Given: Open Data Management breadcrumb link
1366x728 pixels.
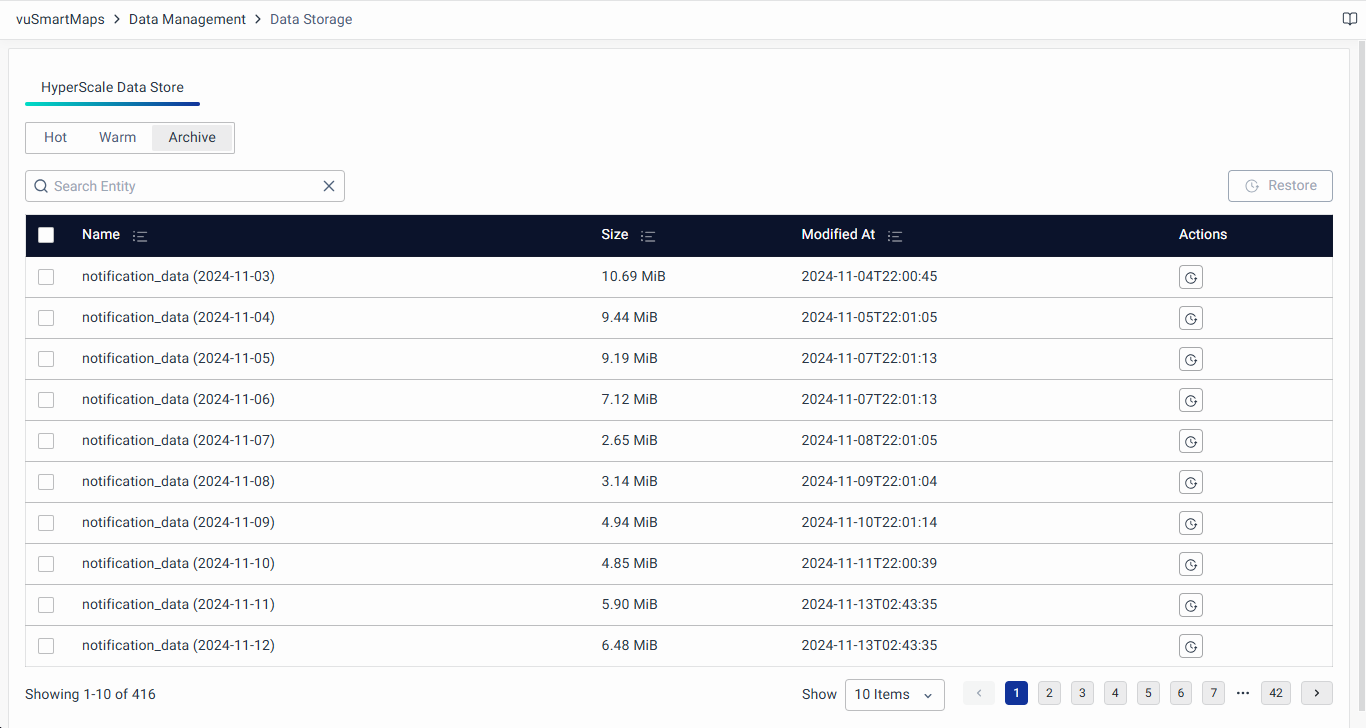Looking at the screenshot, I should tap(187, 19).
